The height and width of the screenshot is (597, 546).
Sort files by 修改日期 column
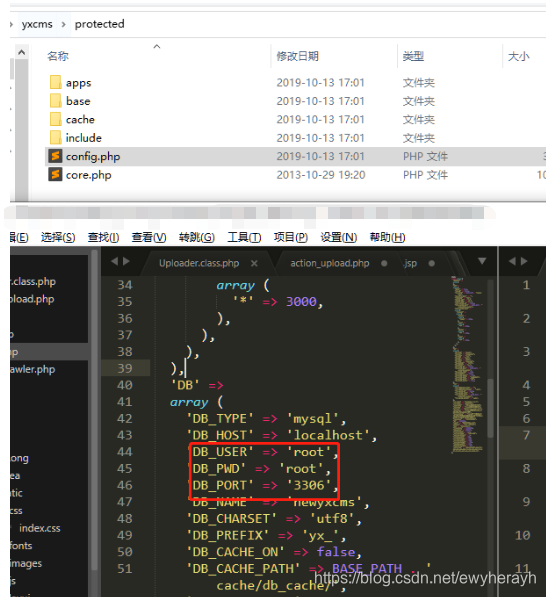tap(297, 56)
